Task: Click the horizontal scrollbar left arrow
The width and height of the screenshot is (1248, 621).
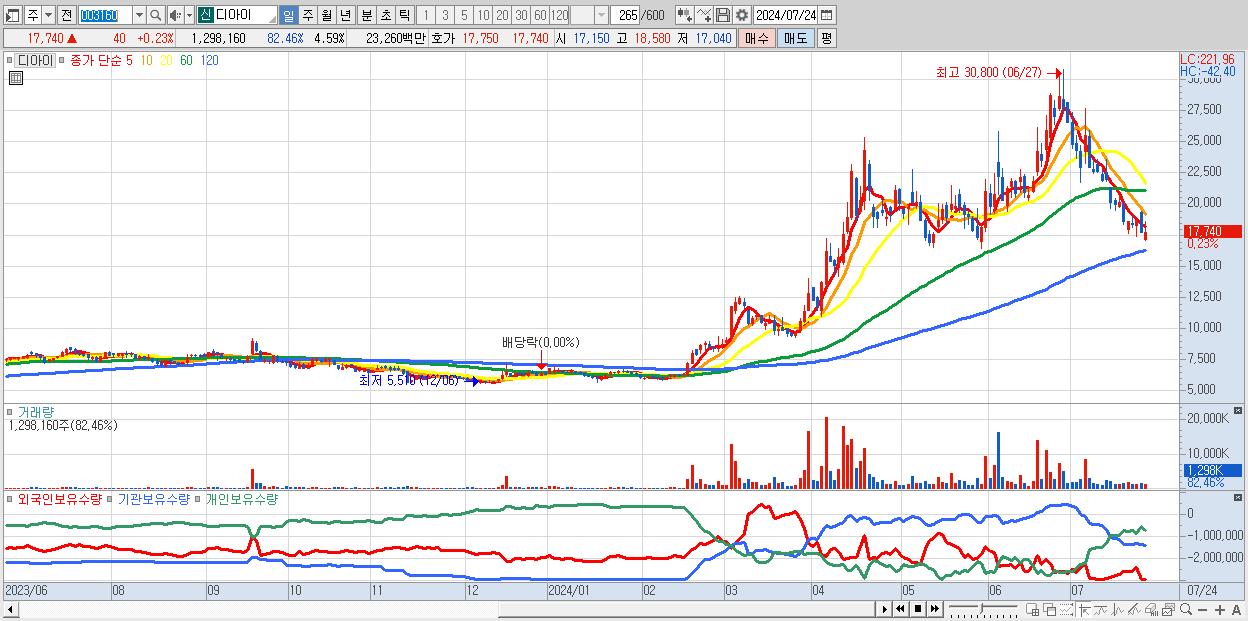Action: [x=10, y=609]
